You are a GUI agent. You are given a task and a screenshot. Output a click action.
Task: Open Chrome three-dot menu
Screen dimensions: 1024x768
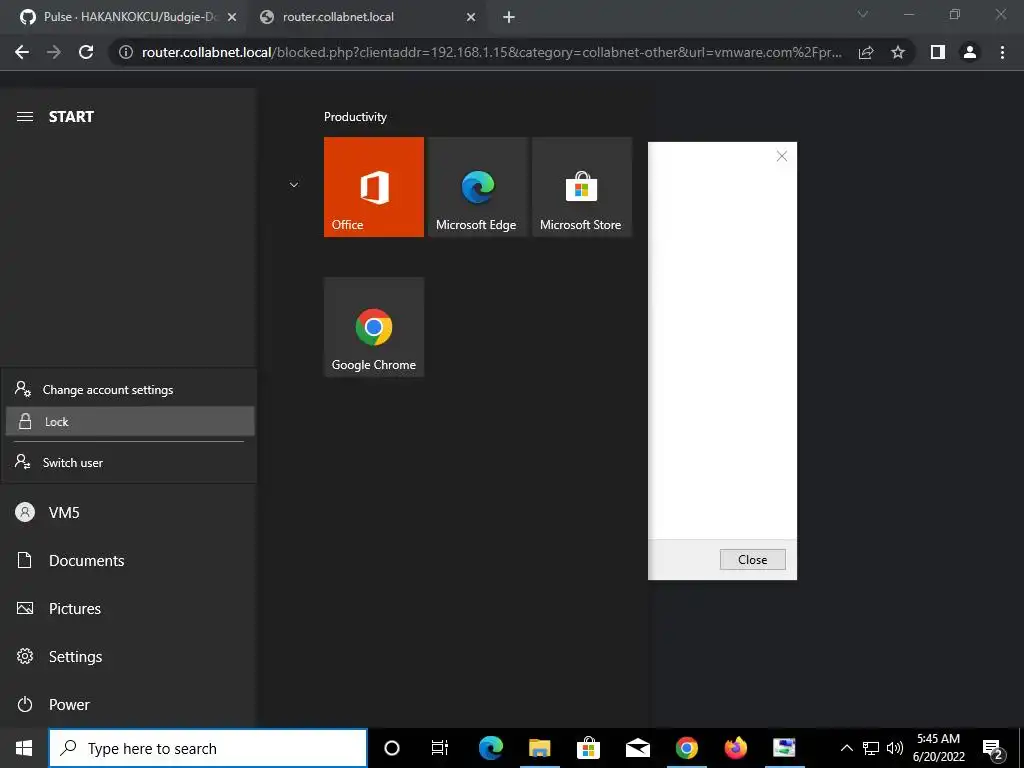pyautogui.click(x=1002, y=52)
